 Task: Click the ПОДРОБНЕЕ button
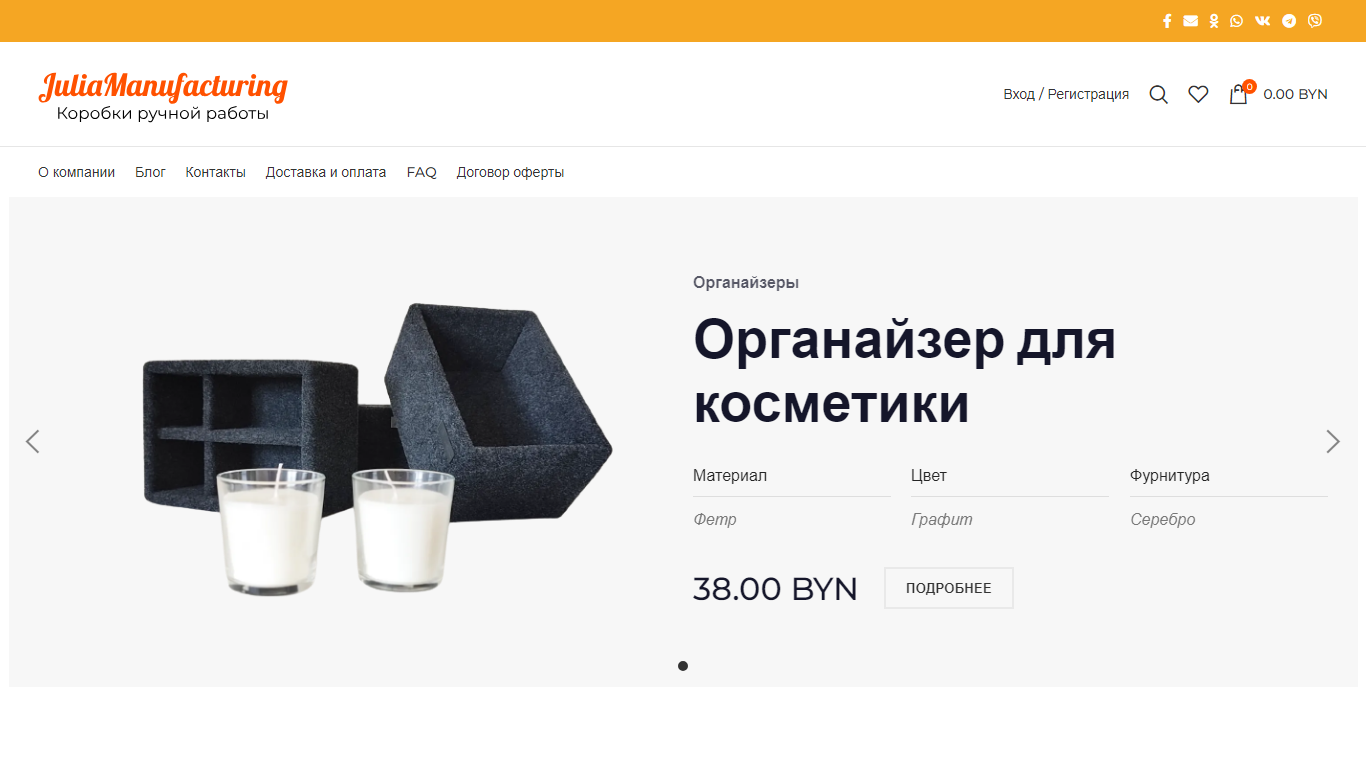(x=949, y=588)
